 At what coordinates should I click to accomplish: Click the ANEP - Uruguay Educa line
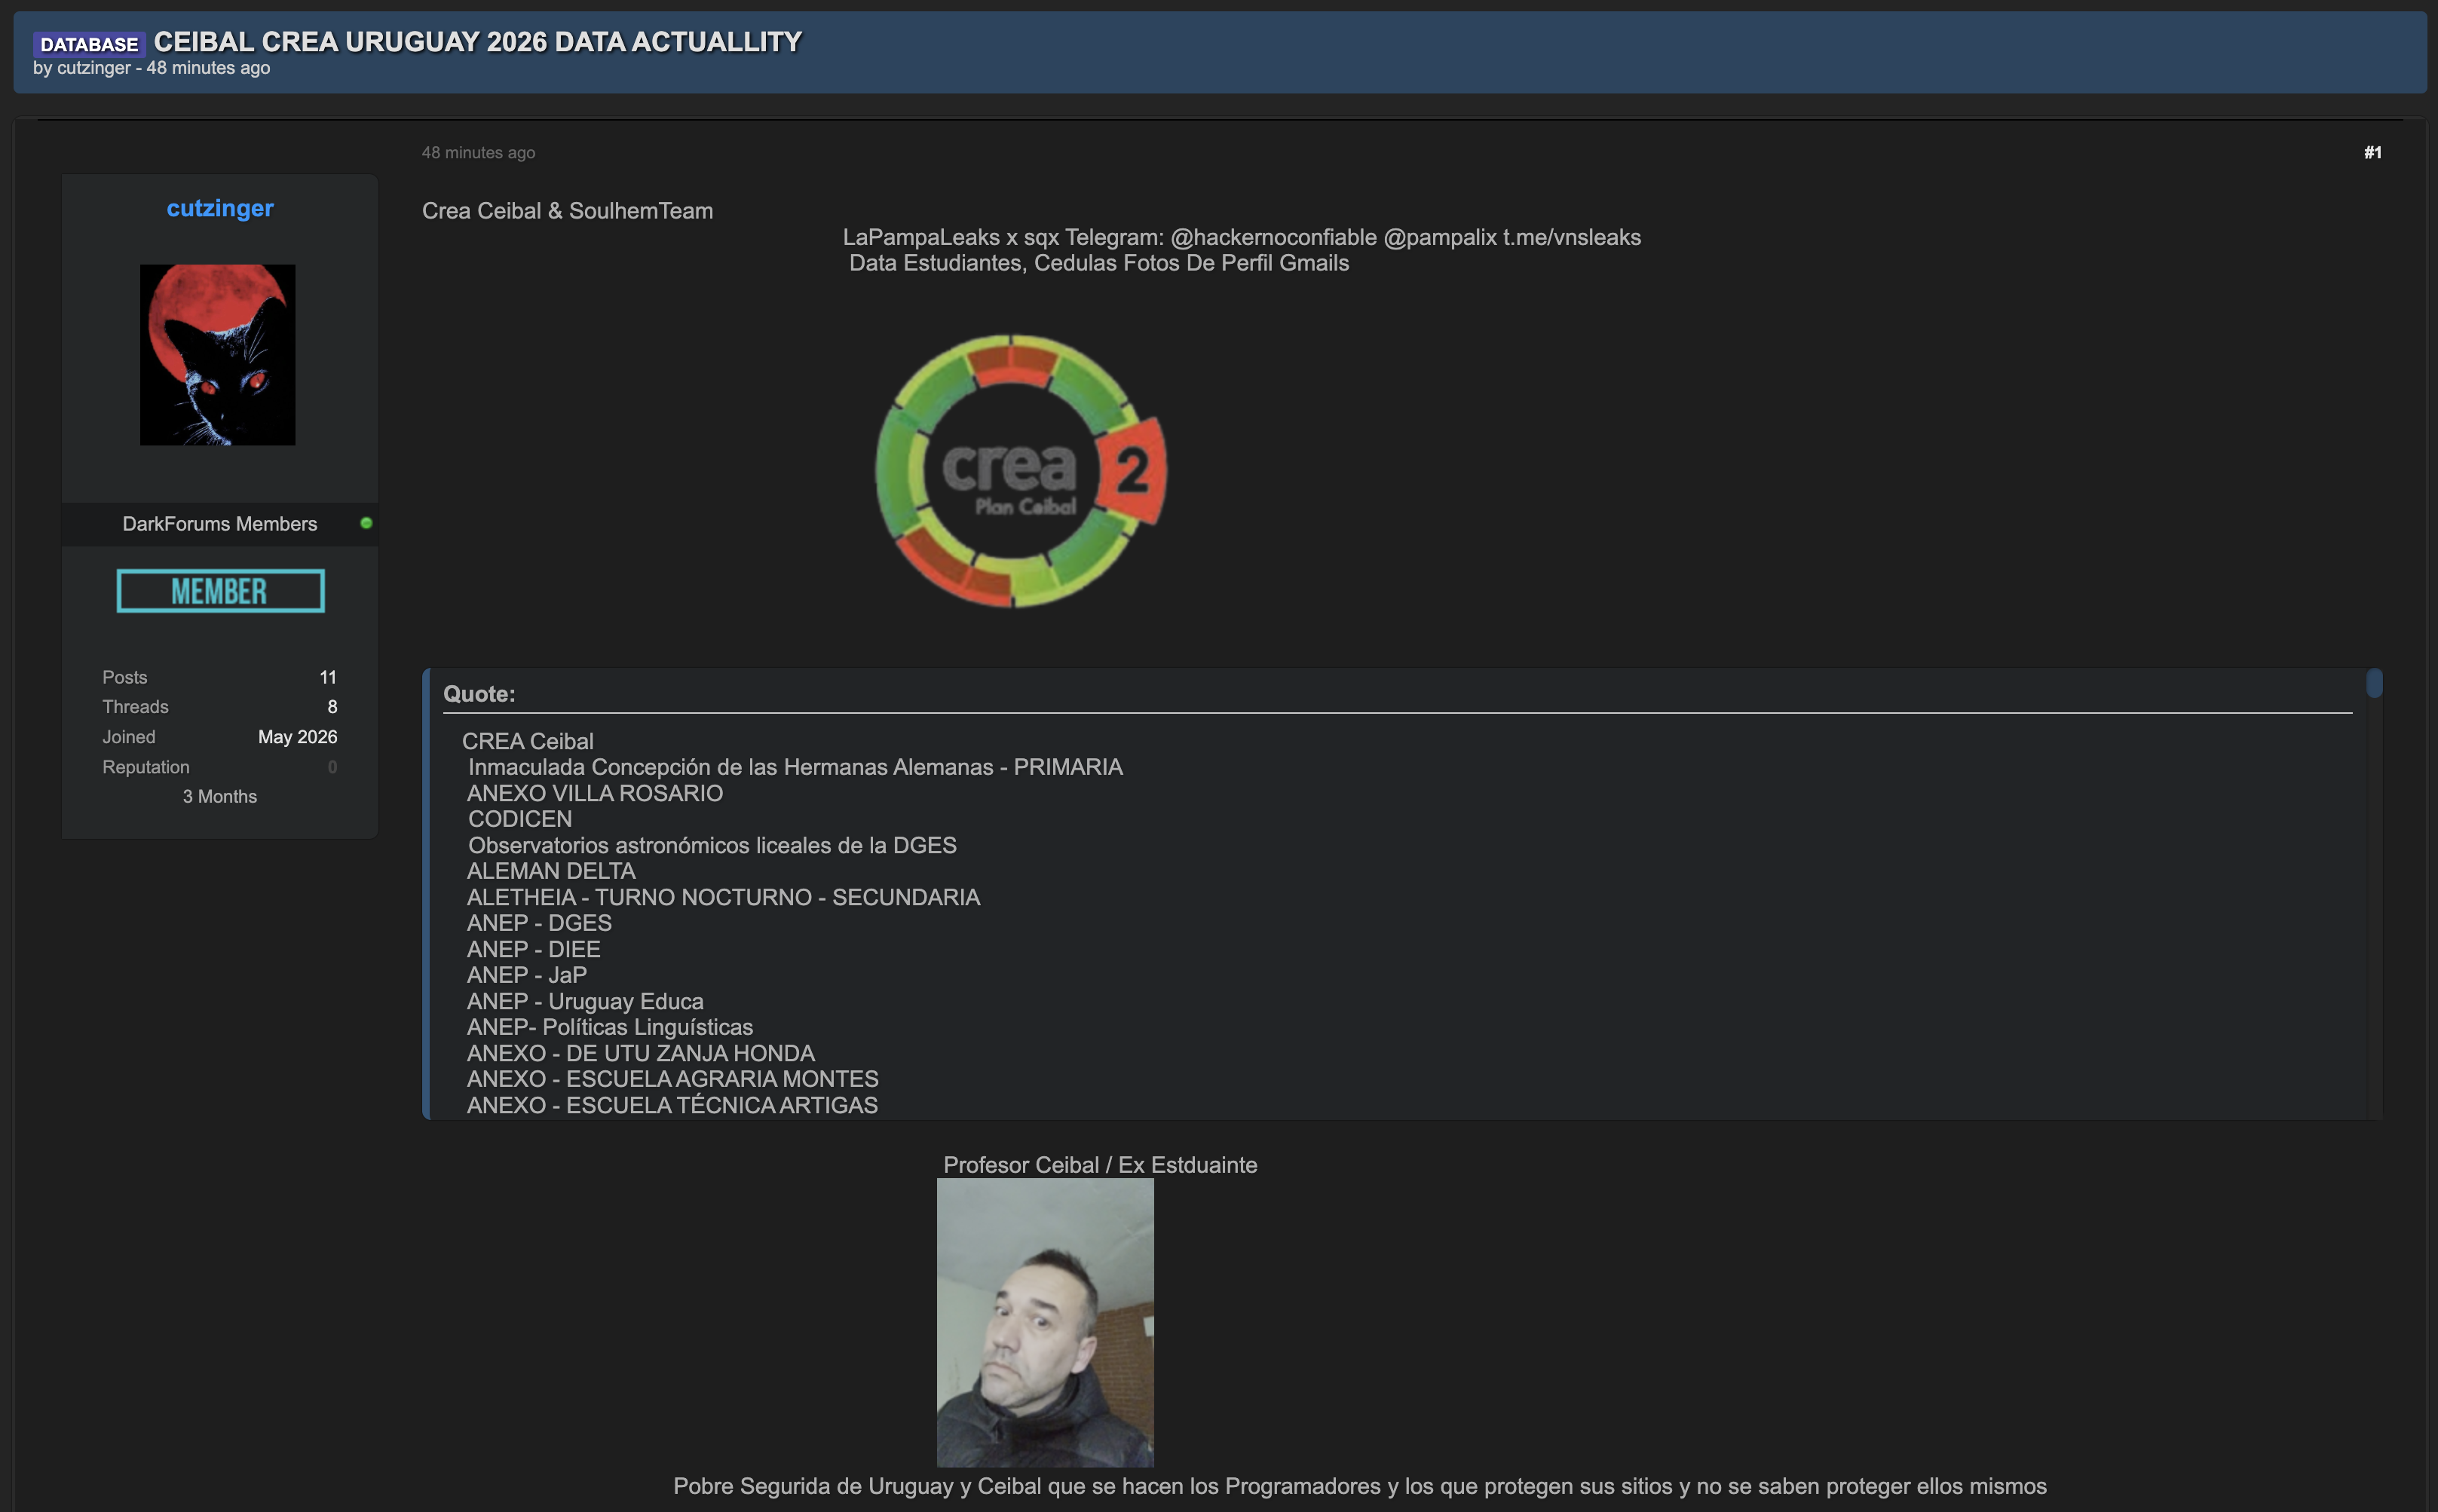coord(585,1001)
